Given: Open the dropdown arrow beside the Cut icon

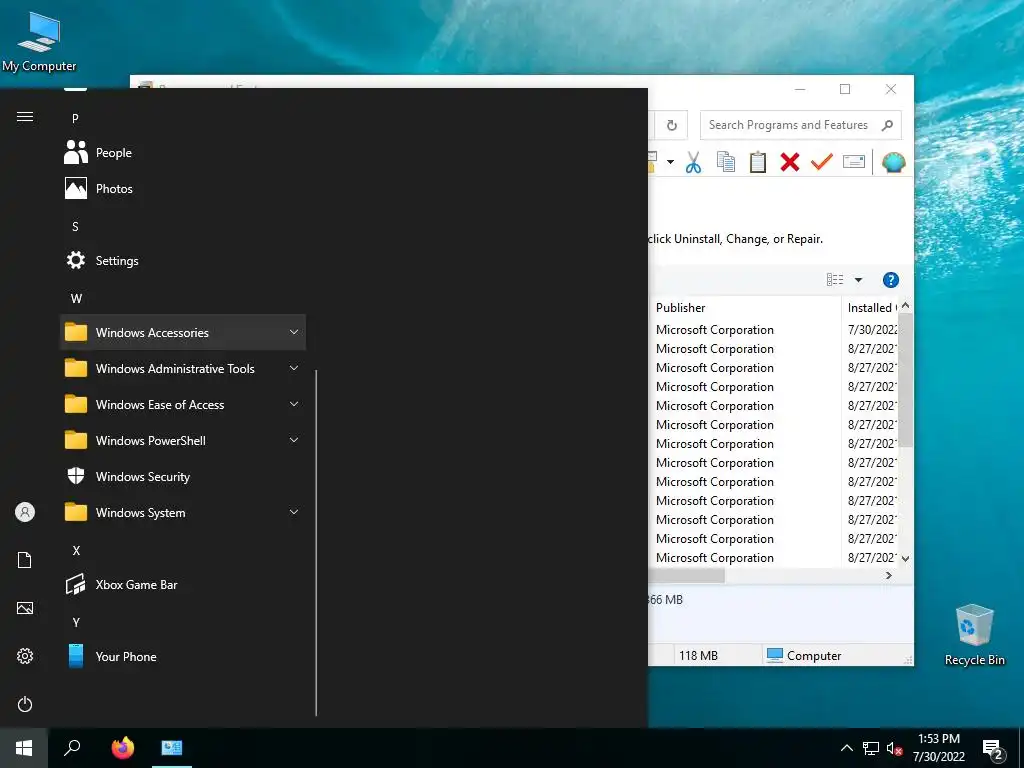Looking at the screenshot, I should coord(670,162).
